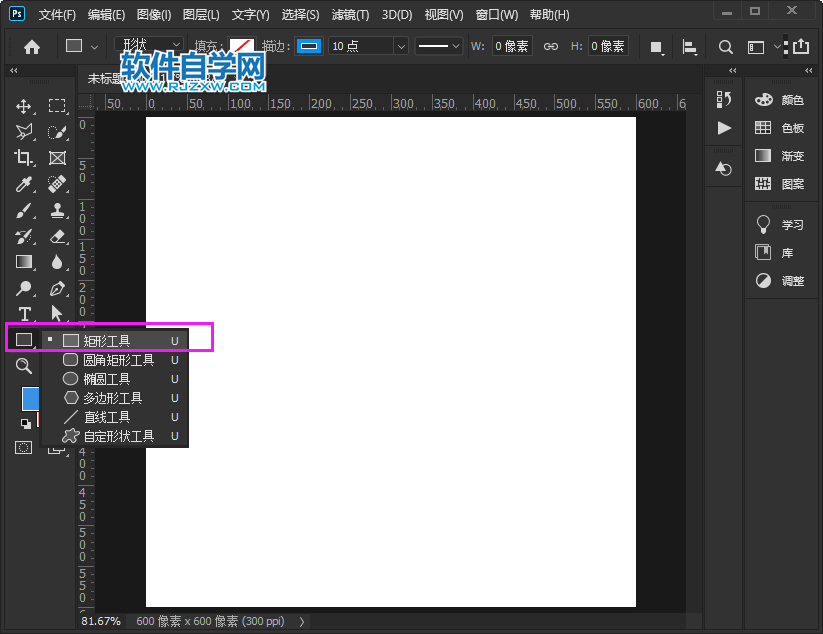The width and height of the screenshot is (823, 634).
Task: Open the 形状 tool mode dropdown
Action: pos(149,47)
